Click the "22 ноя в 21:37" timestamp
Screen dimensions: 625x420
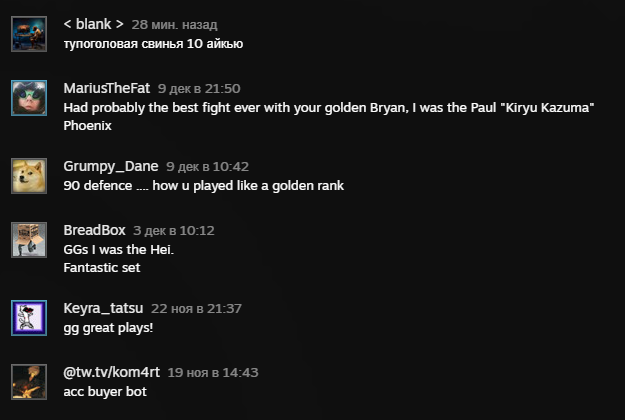[x=196, y=308]
